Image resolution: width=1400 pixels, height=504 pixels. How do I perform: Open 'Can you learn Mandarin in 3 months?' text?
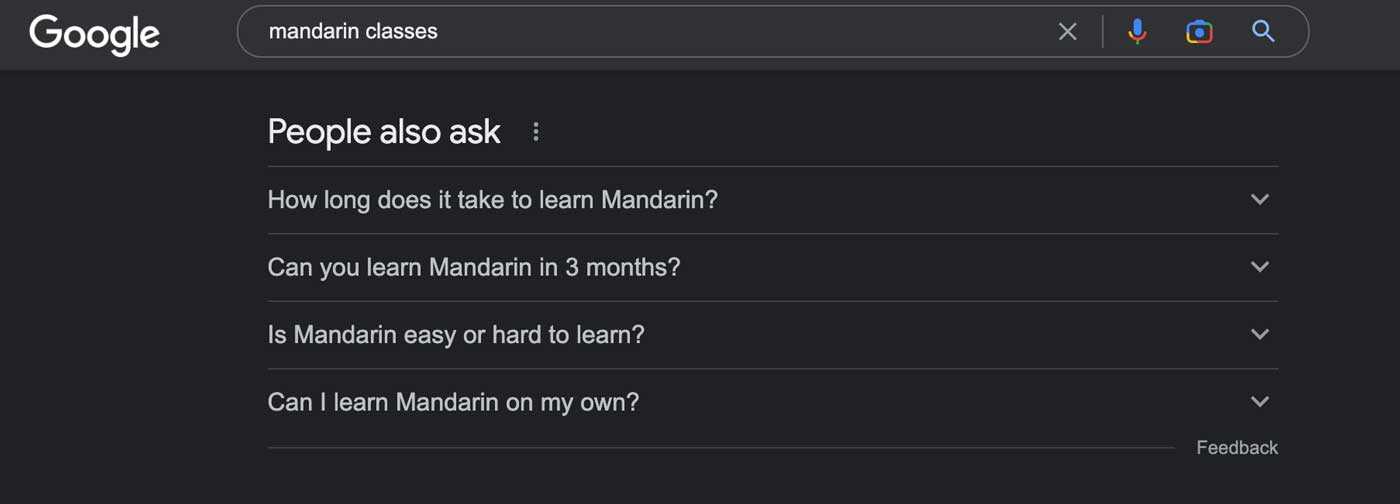point(474,268)
